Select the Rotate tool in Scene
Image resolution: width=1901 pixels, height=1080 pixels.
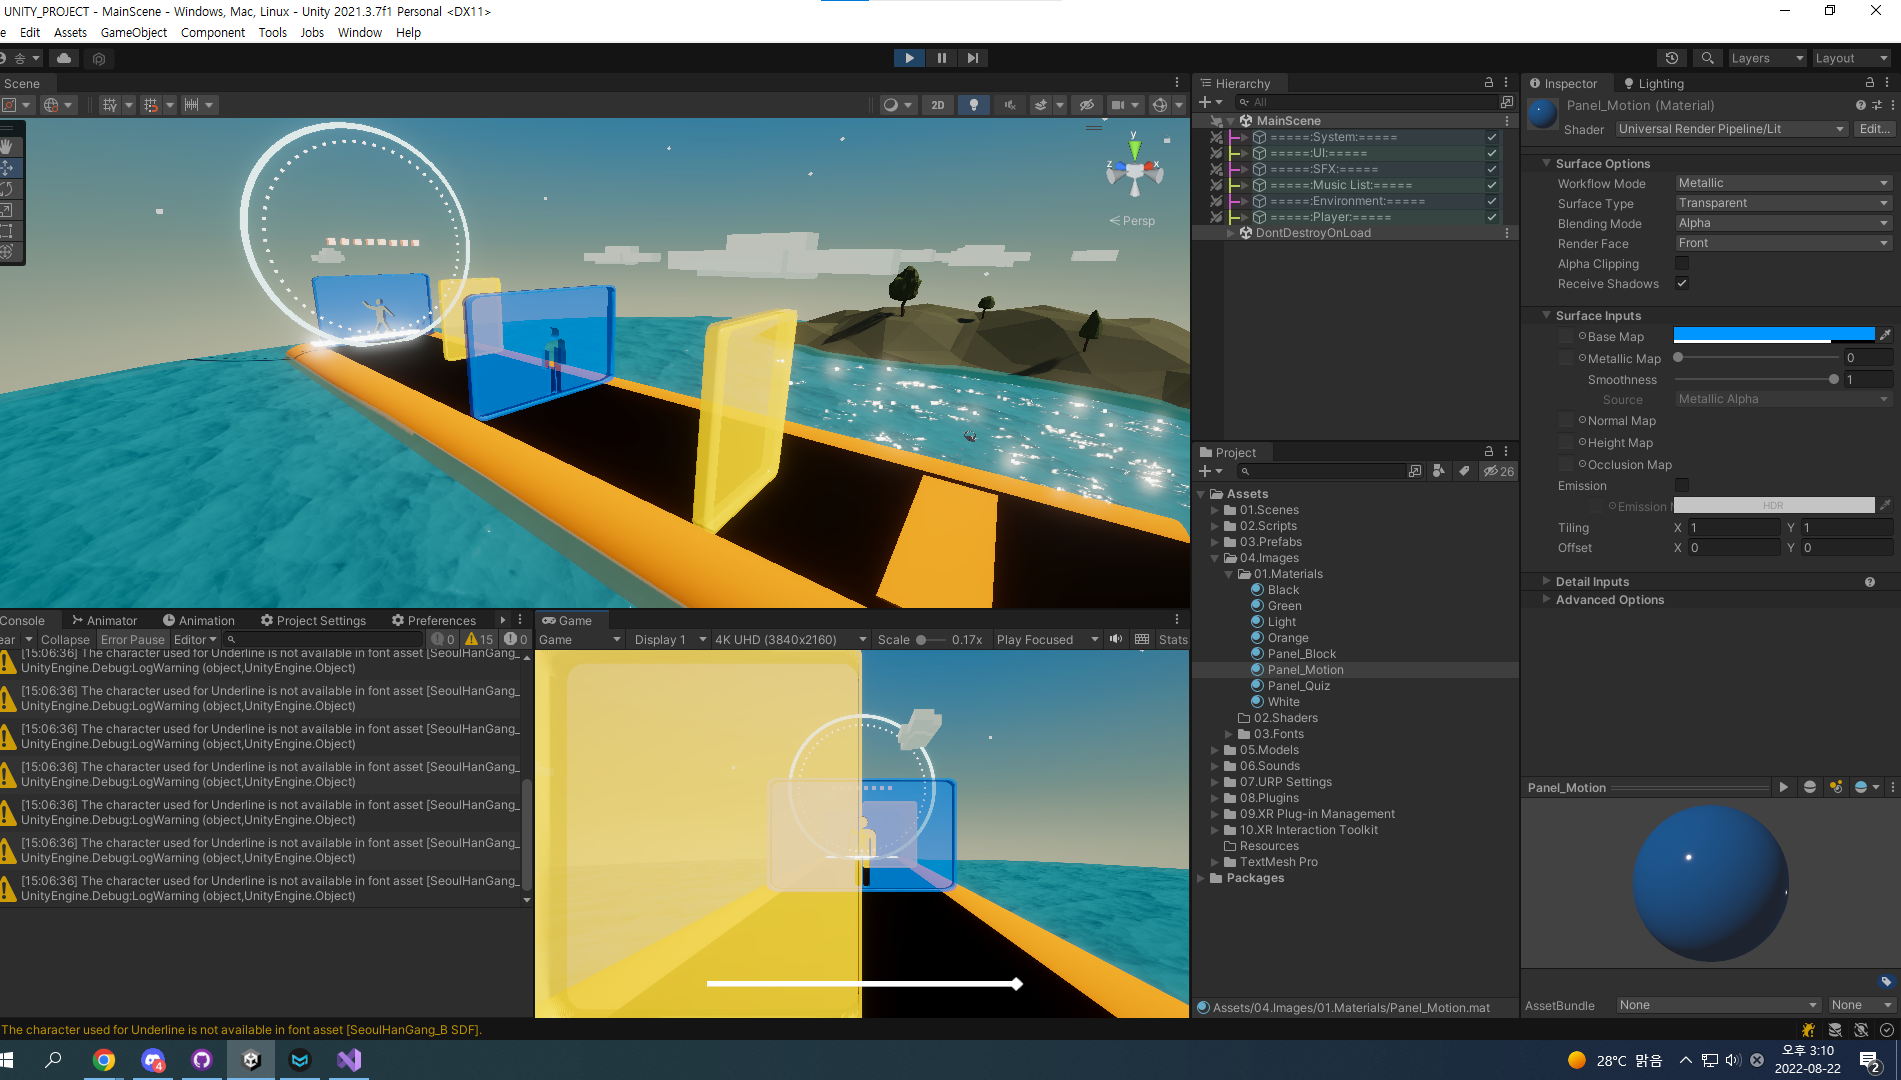click(7, 189)
